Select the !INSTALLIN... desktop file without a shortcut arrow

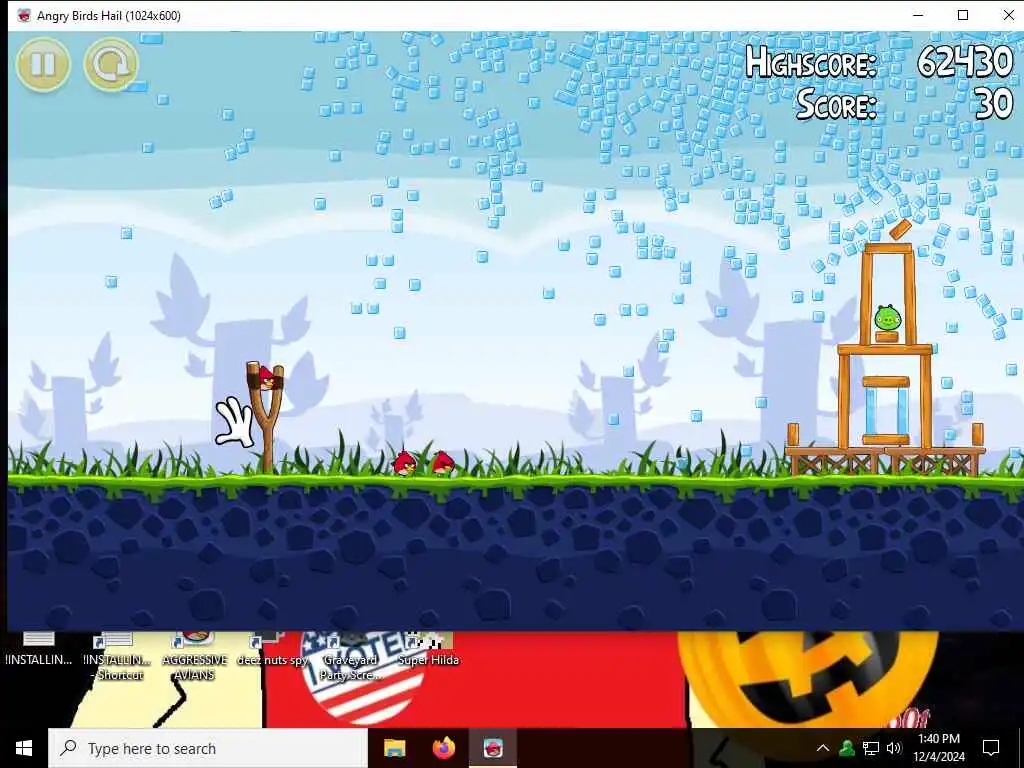click(39, 650)
